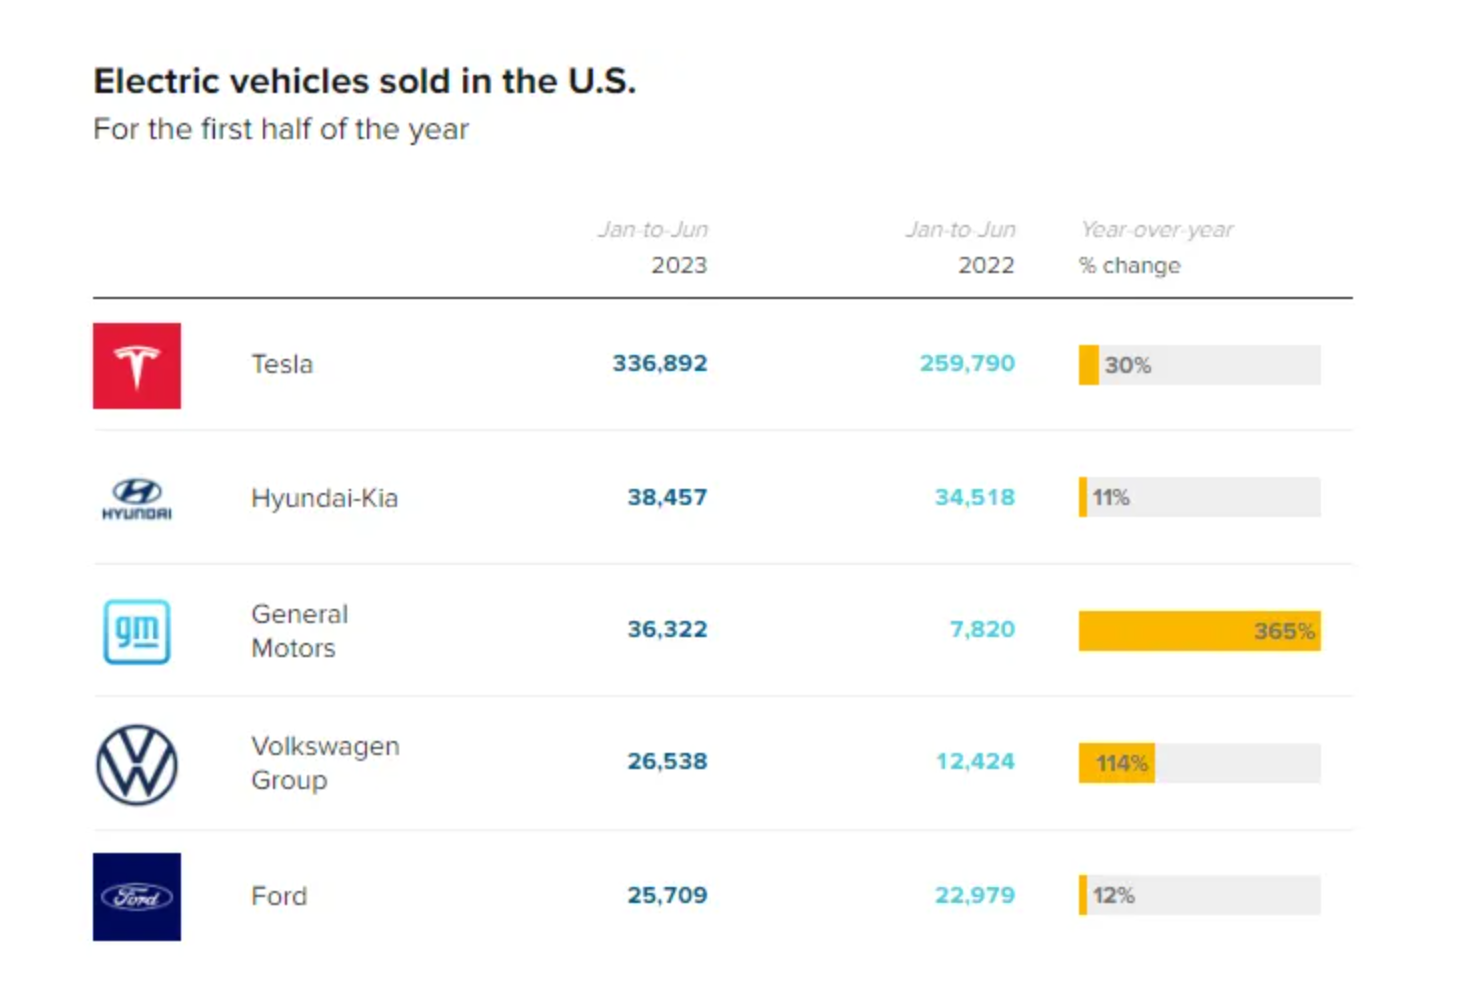Click Tesla's 2023 sales figure 336,892
The width and height of the screenshot is (1467, 987).
(660, 363)
